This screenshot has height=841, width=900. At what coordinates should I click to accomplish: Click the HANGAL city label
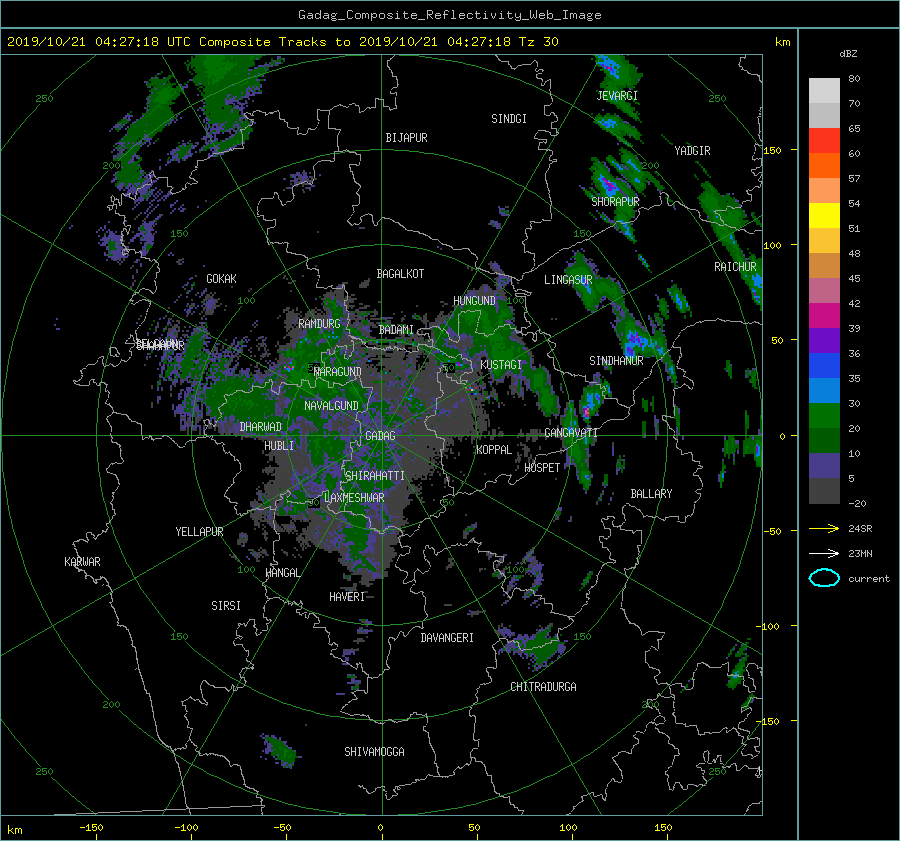click(282, 573)
